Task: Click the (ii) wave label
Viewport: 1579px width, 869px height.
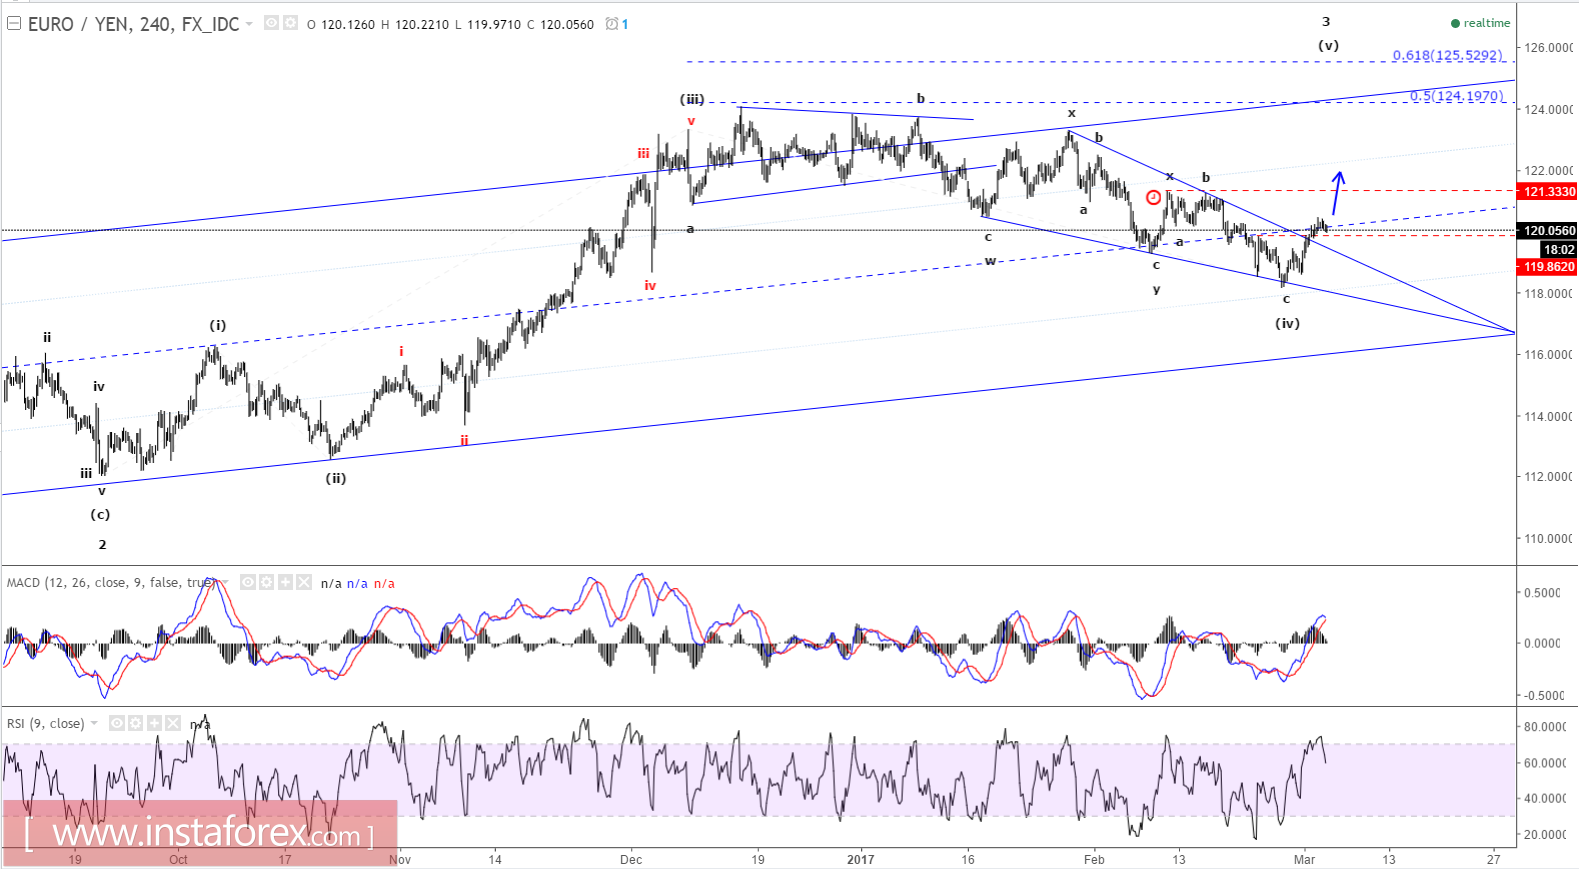Action: pos(336,478)
